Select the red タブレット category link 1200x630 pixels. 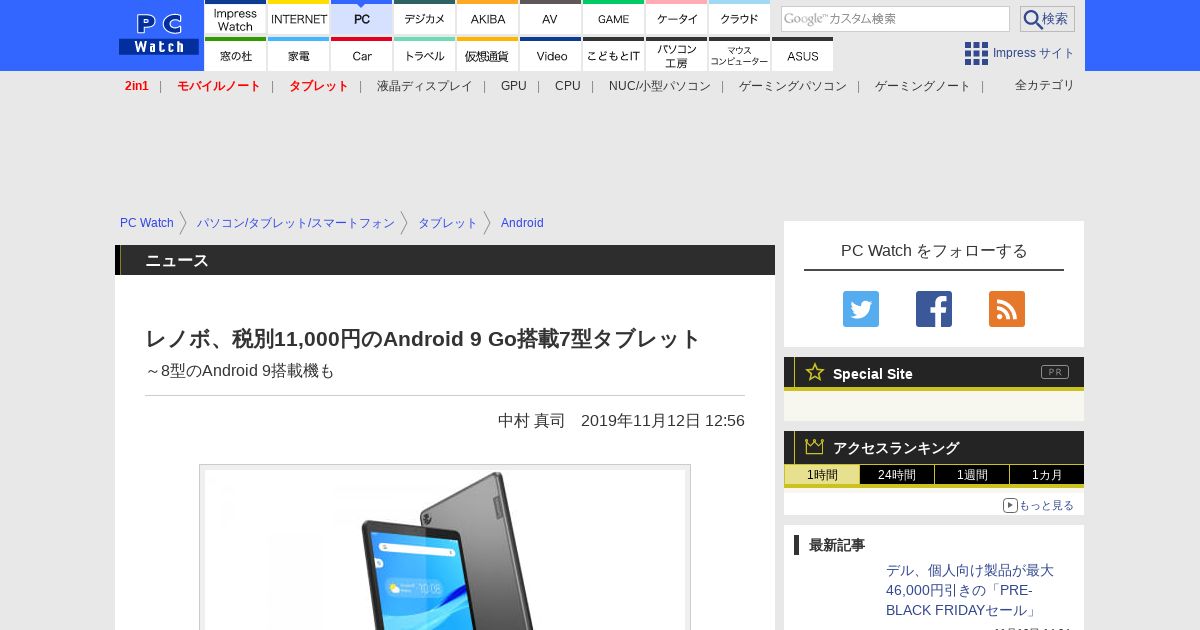coord(319,86)
